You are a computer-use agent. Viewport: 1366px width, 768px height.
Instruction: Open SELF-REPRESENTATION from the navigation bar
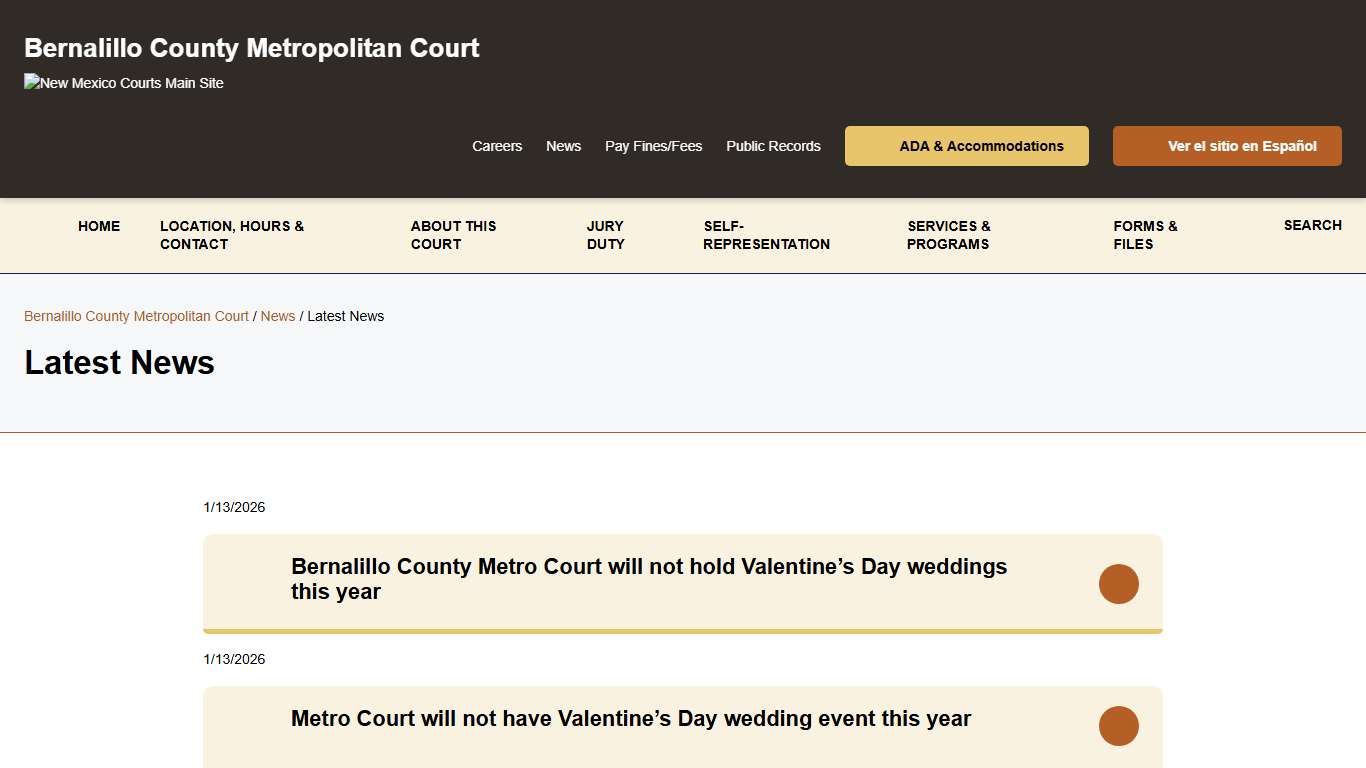pos(766,235)
